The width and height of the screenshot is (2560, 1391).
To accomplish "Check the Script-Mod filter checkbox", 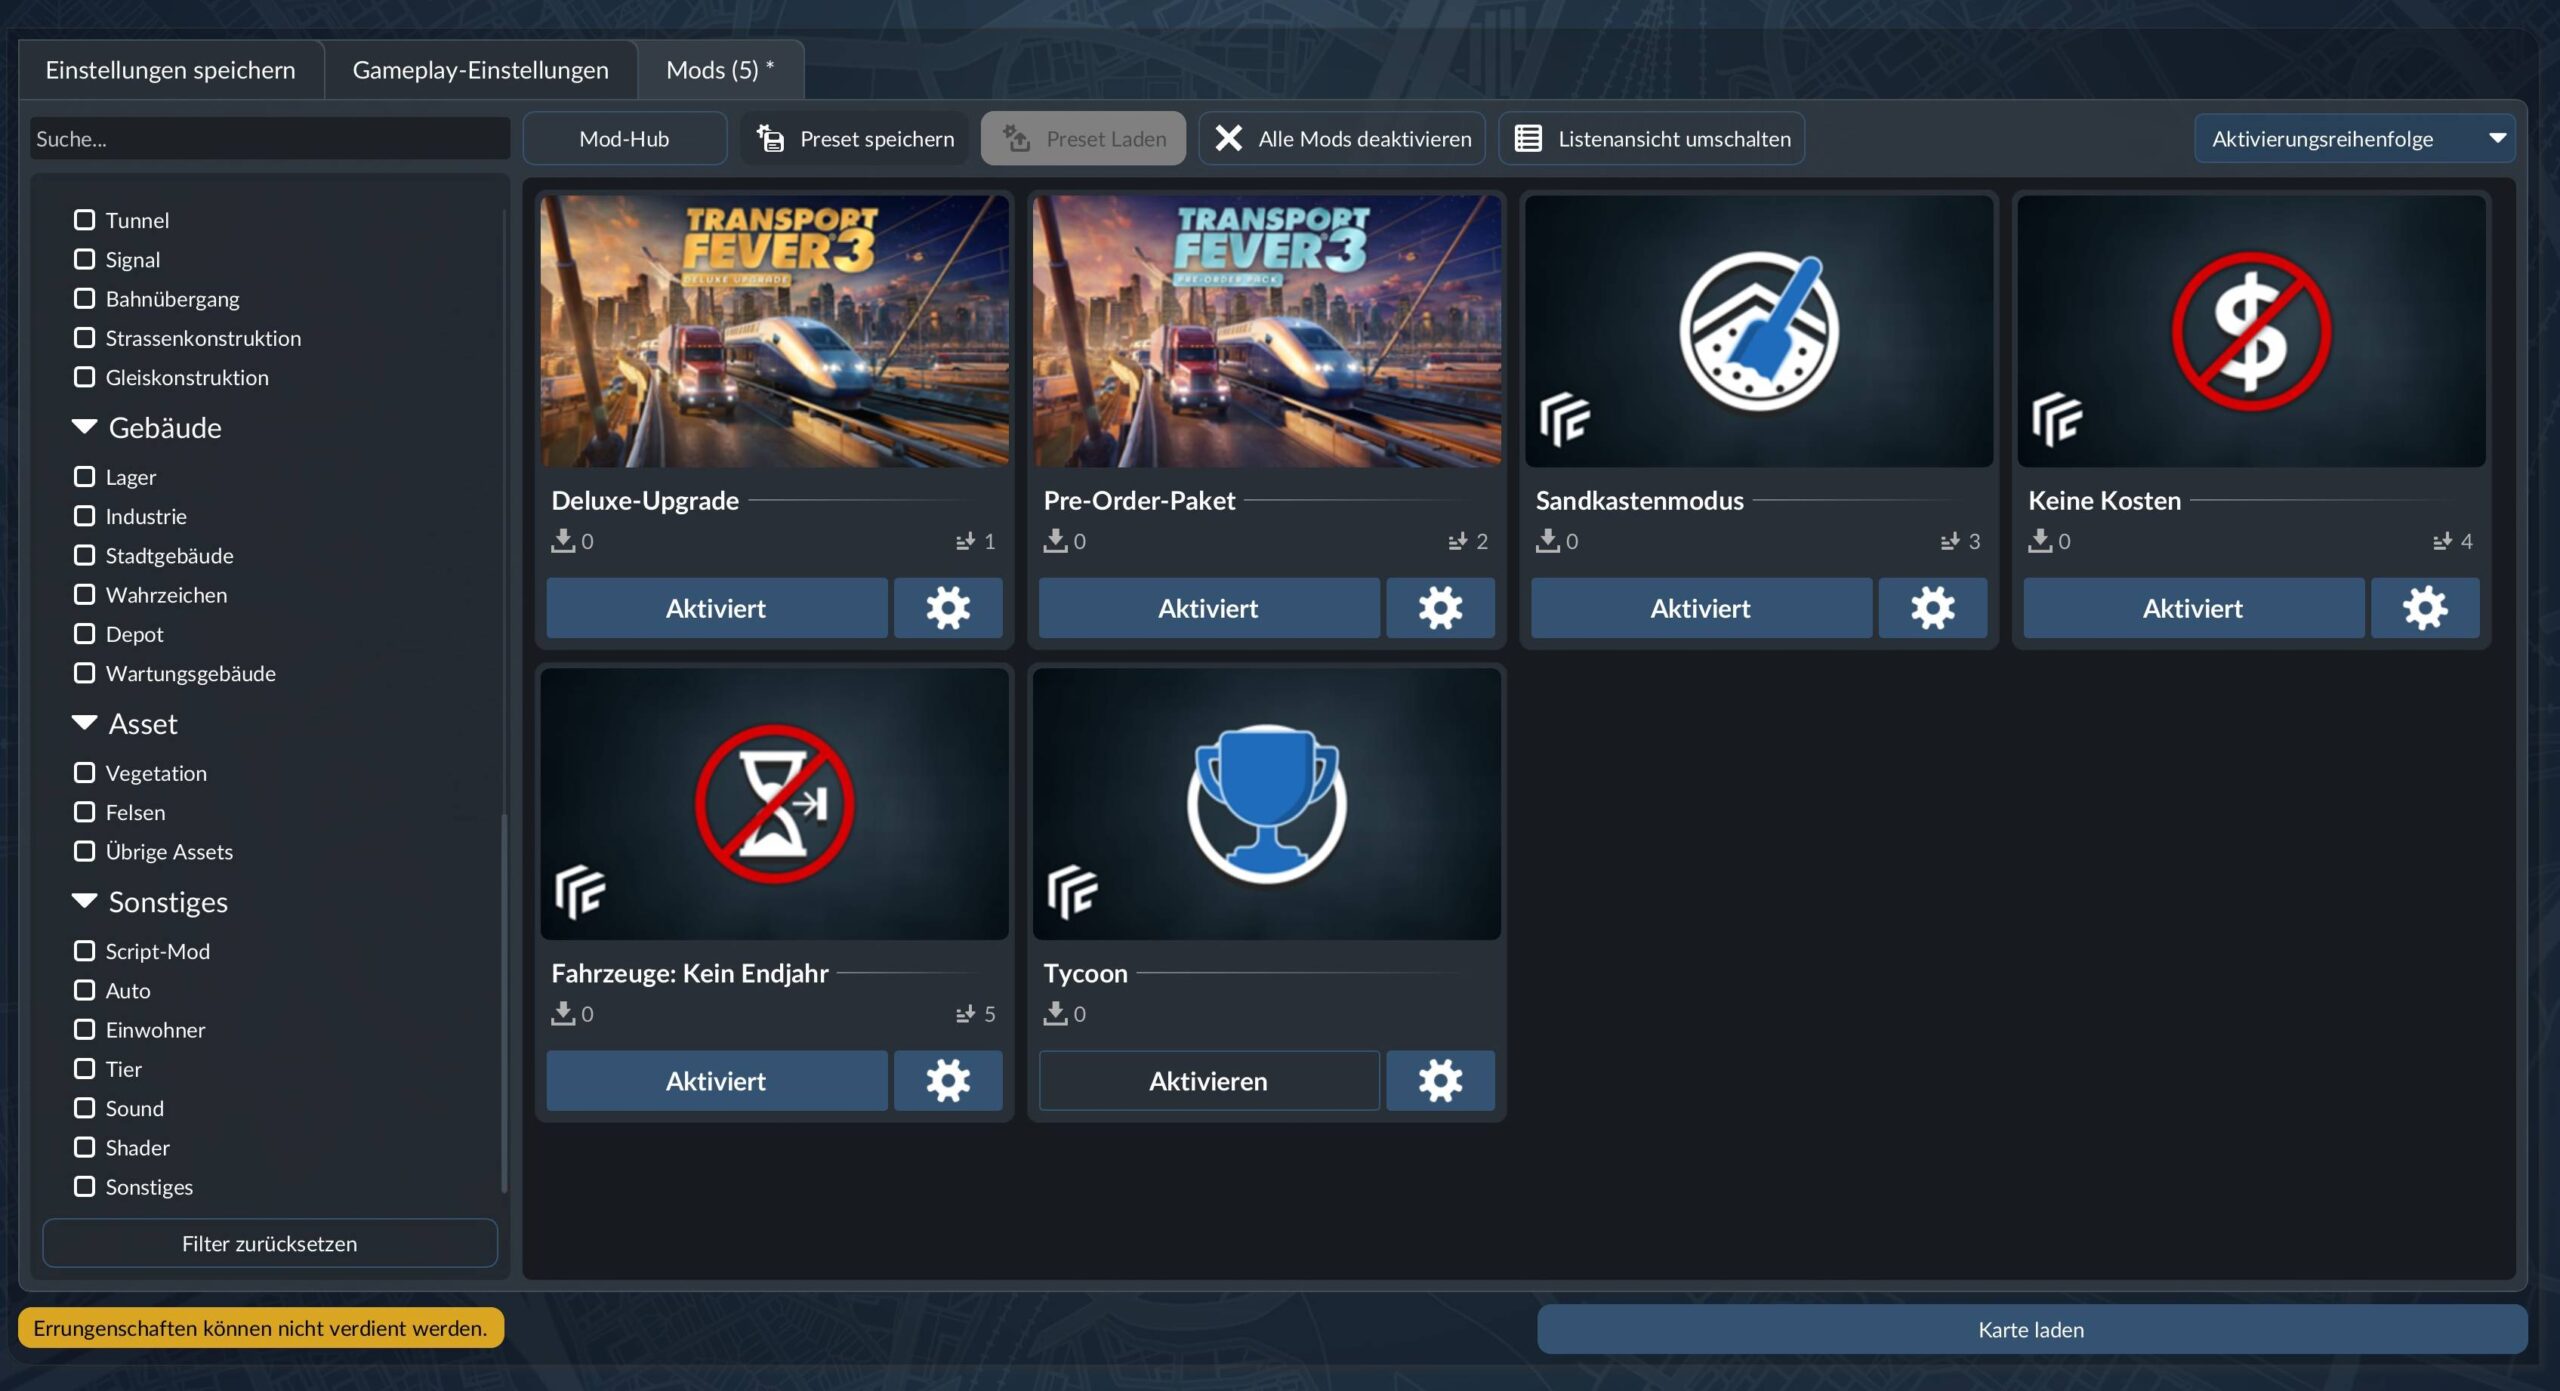I will pyautogui.click(x=85, y=951).
